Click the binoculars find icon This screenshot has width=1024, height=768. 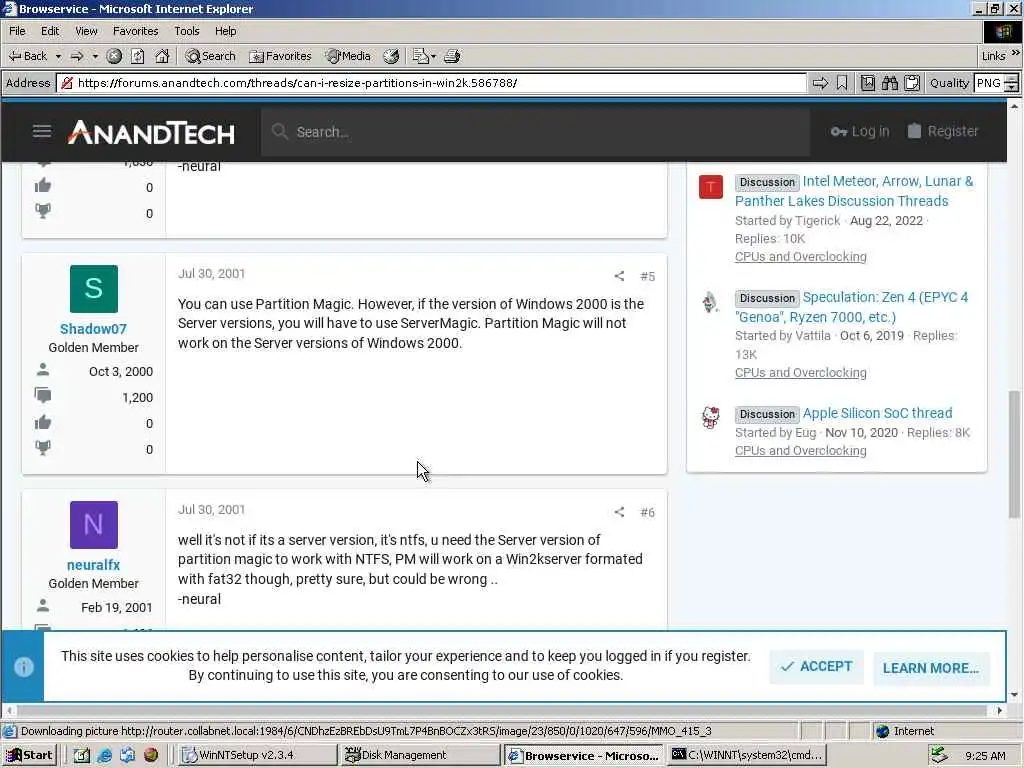point(889,83)
